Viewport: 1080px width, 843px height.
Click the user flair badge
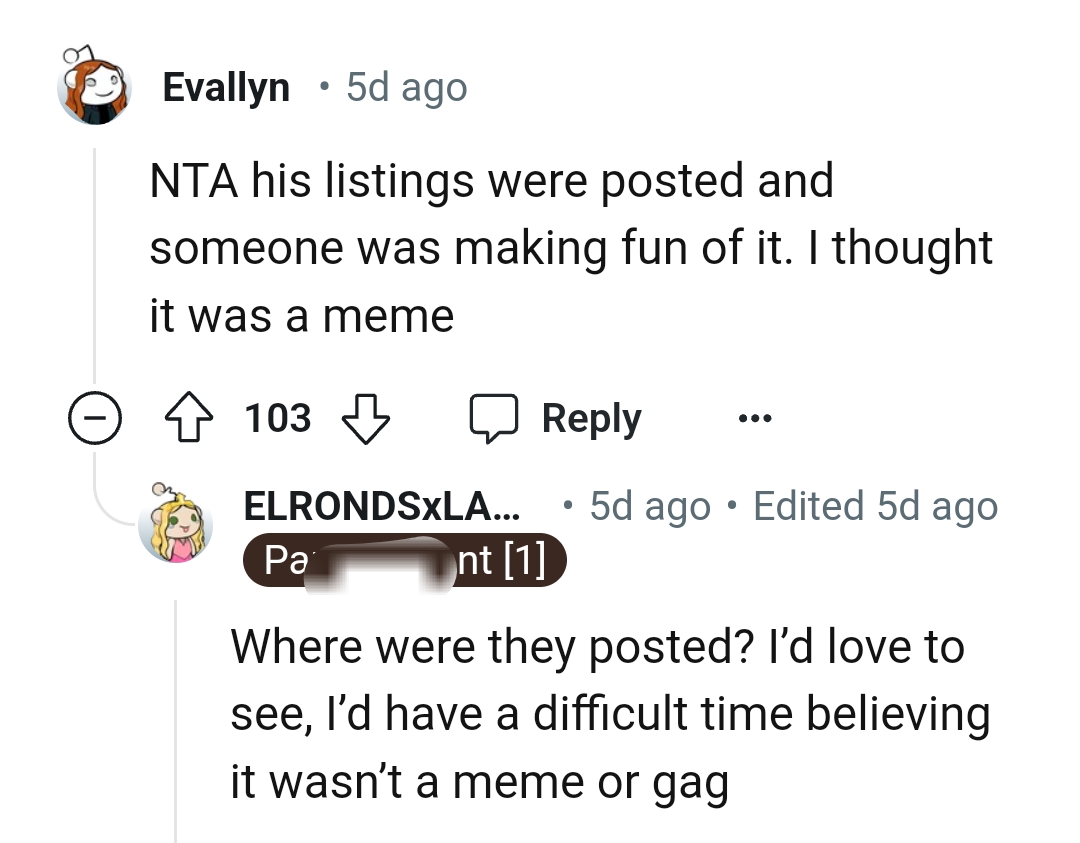405,560
